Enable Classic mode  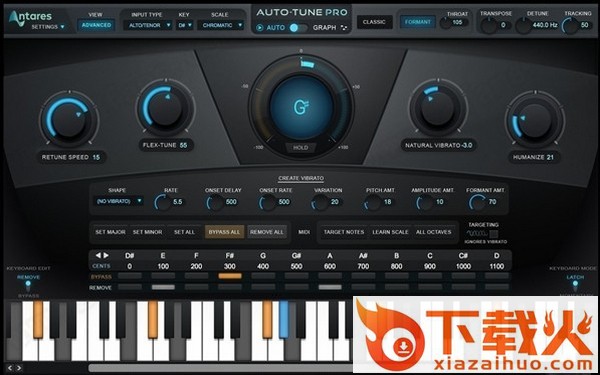[x=375, y=22]
